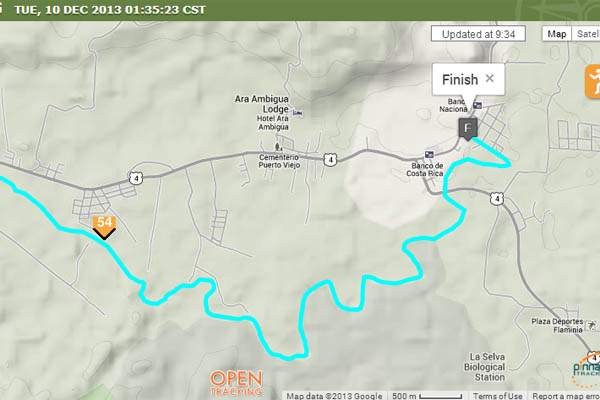Click the Plaza Deportes Flaminia icon
Screen dimensions: 600x400
592,325
